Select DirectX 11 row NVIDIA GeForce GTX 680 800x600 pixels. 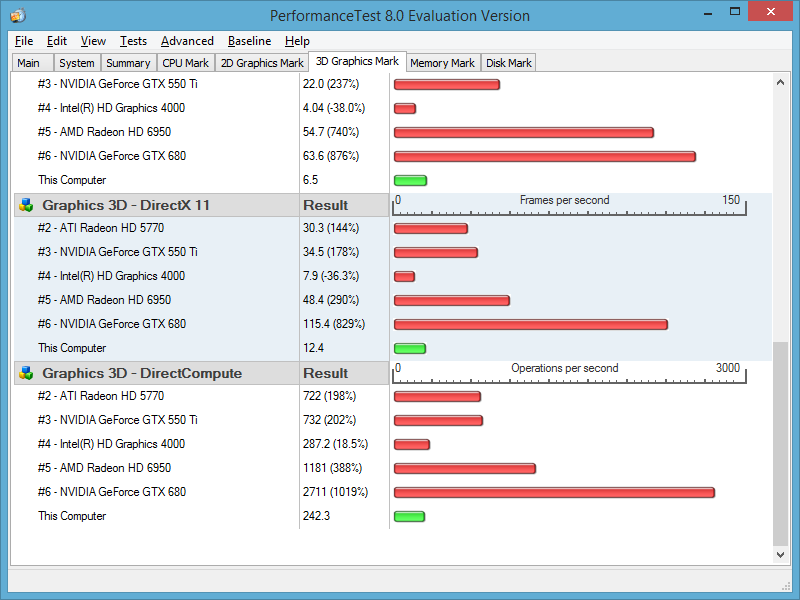(393, 324)
